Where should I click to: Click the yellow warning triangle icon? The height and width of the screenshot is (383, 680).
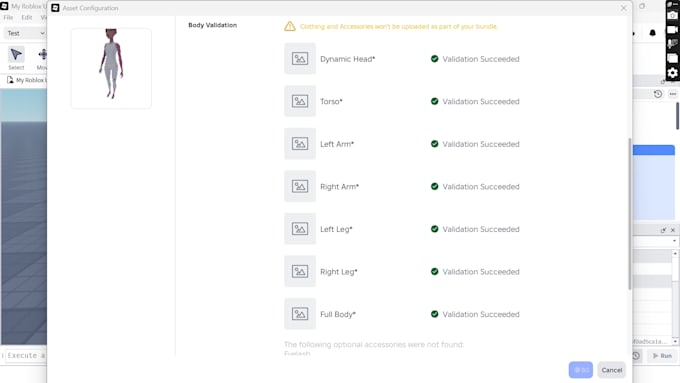tap(290, 26)
